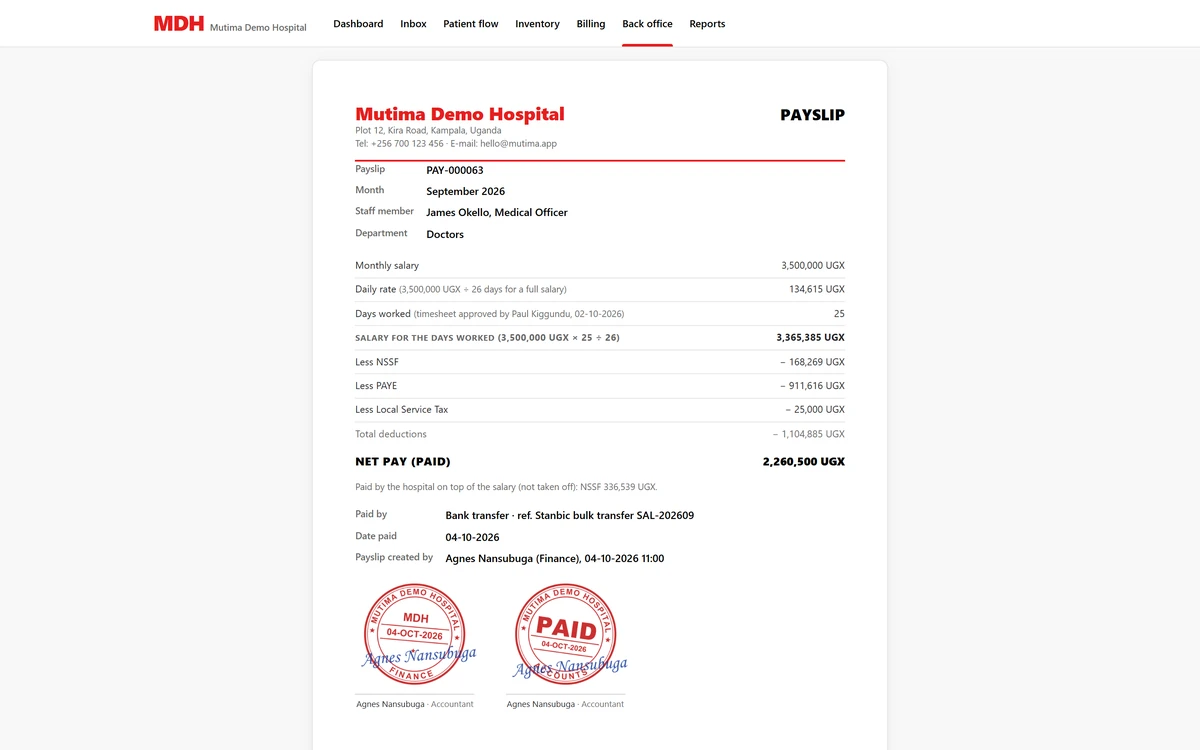Click the month value "September 2026"
This screenshot has height=750, width=1200.
pyautogui.click(x=466, y=191)
